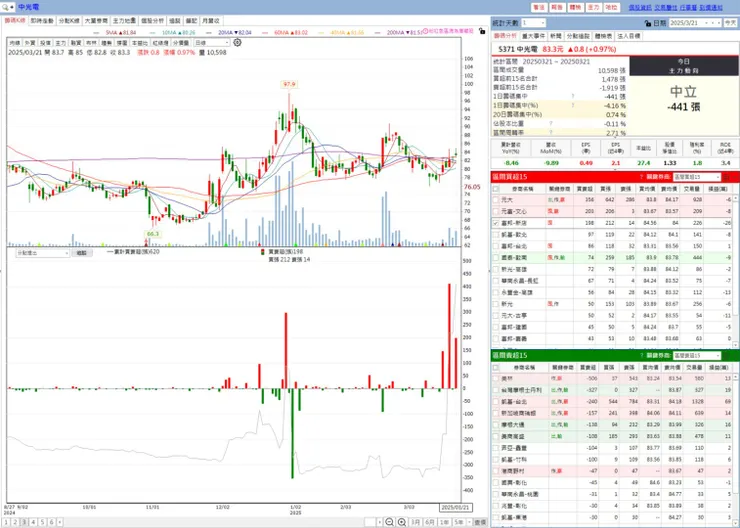Image resolution: width=740 pixels, height=528 pixels.
Task: Set chart range to 5年
Action: [459, 522]
